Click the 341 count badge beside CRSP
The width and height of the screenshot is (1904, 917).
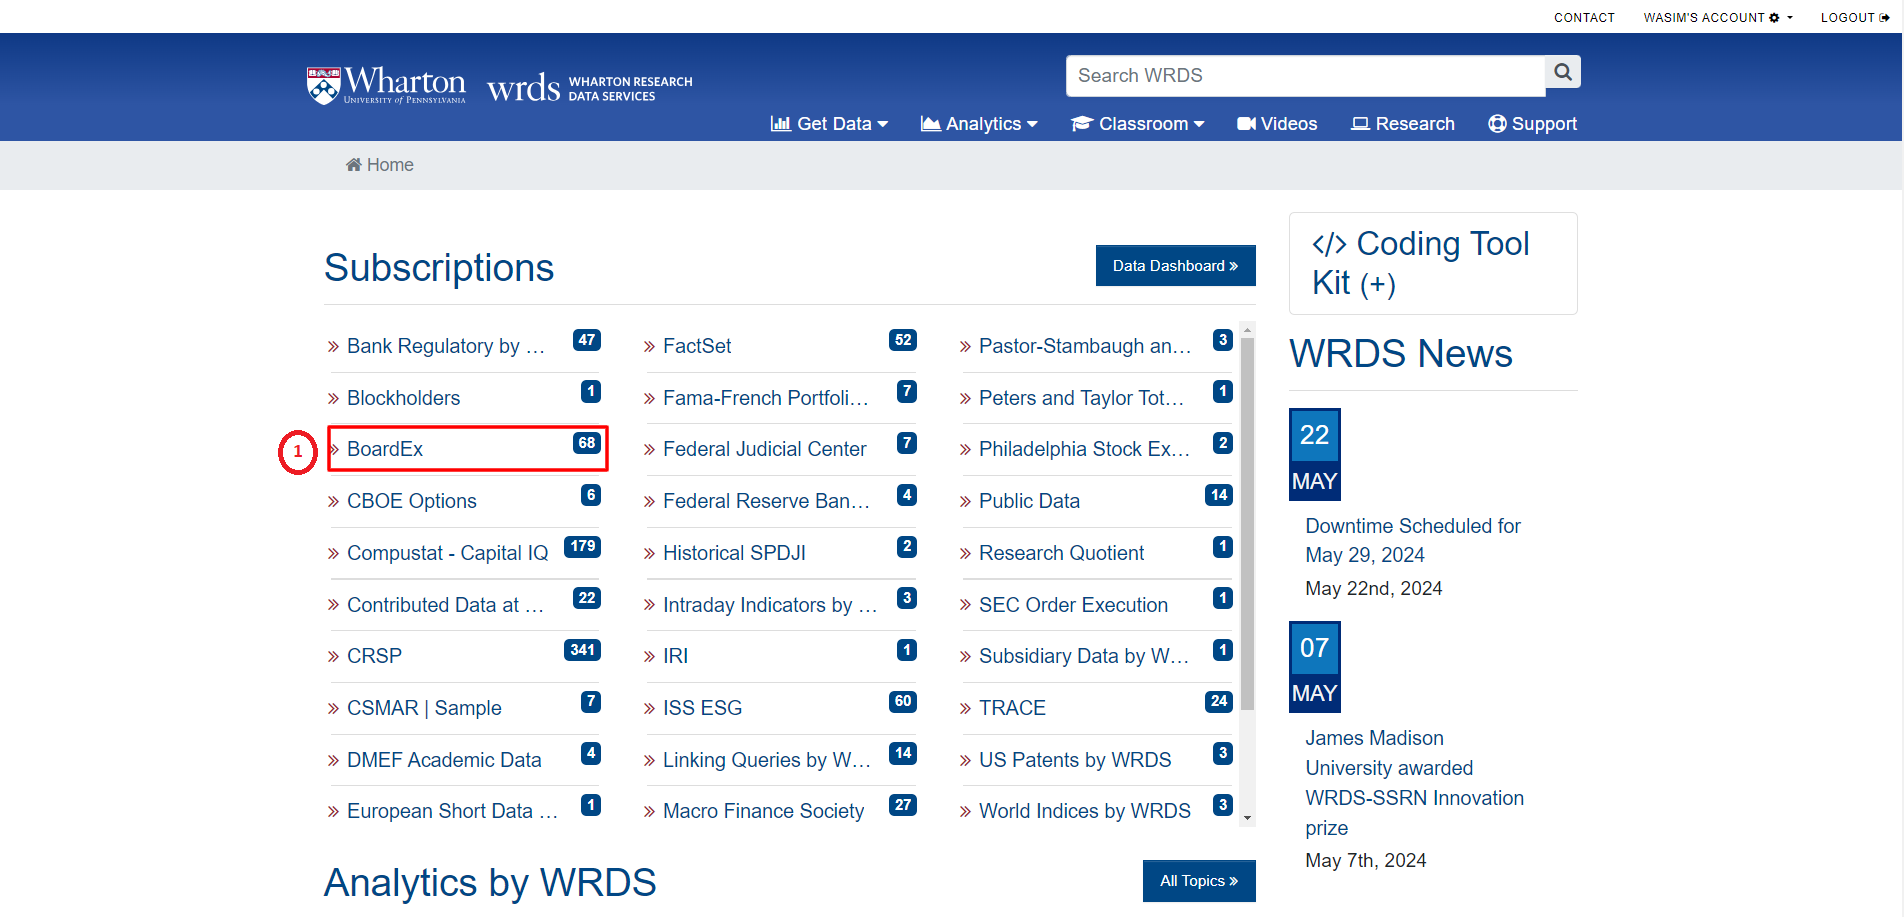click(x=582, y=650)
